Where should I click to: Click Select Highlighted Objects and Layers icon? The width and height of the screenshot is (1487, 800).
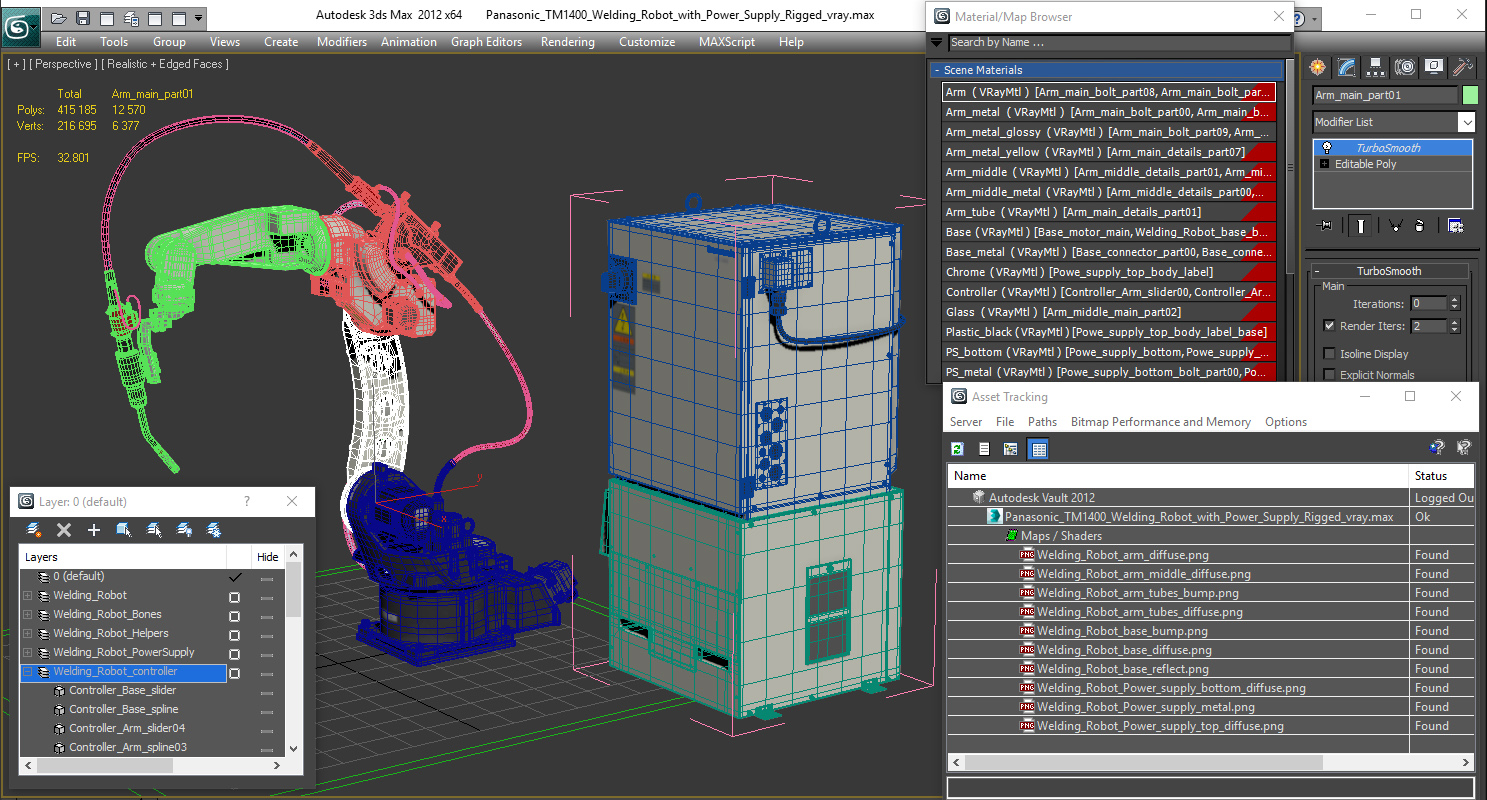coord(124,530)
